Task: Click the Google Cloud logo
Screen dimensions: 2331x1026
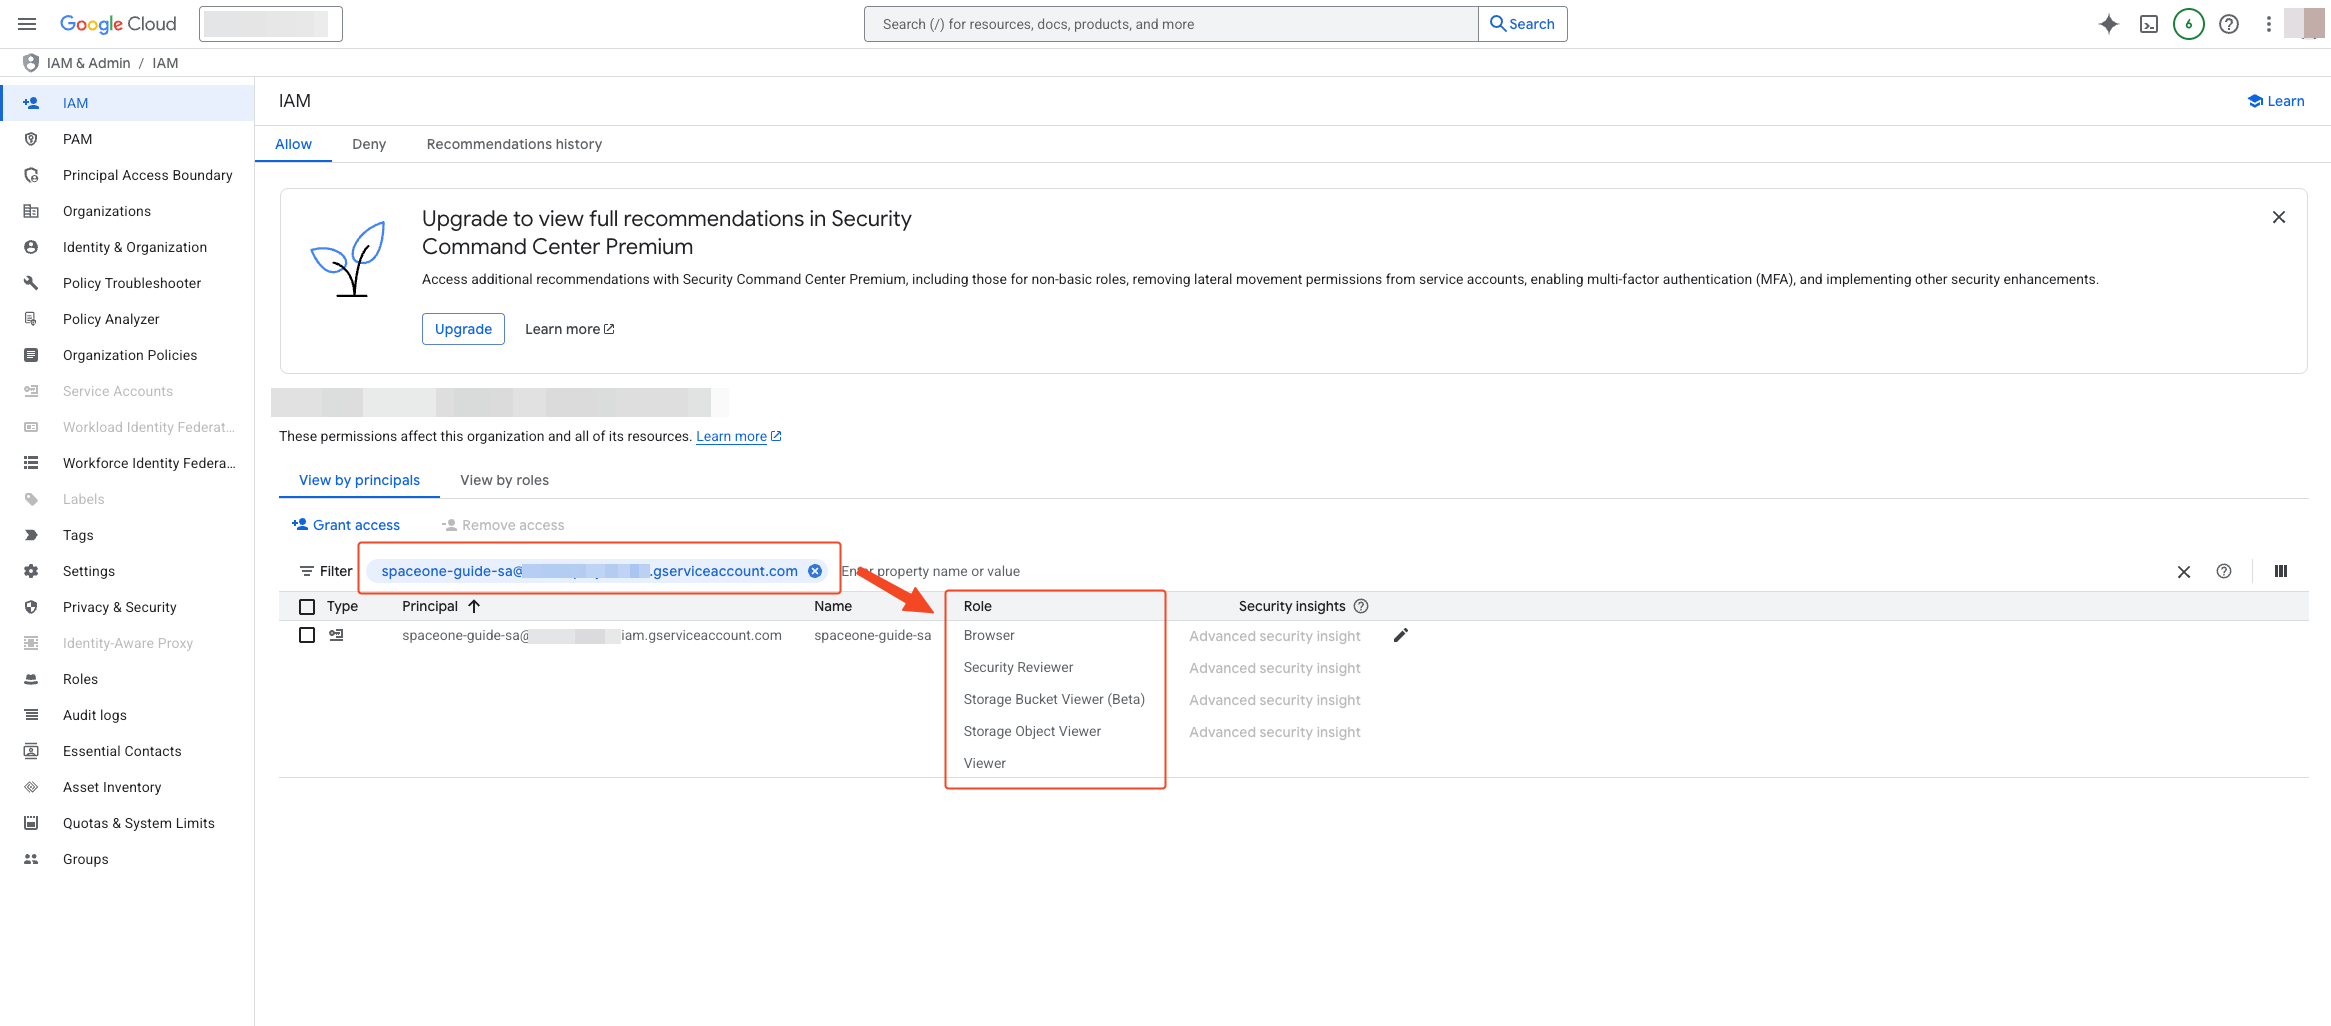Action: tap(118, 24)
